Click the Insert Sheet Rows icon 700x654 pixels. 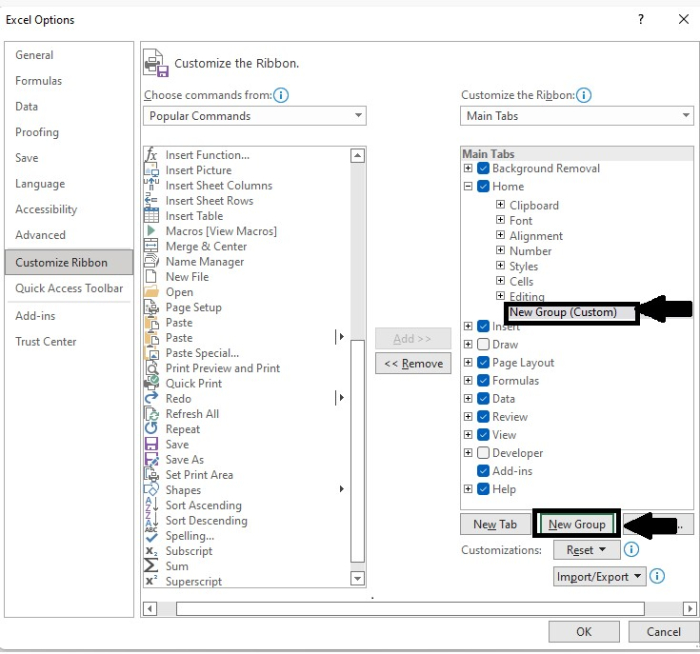[151, 200]
